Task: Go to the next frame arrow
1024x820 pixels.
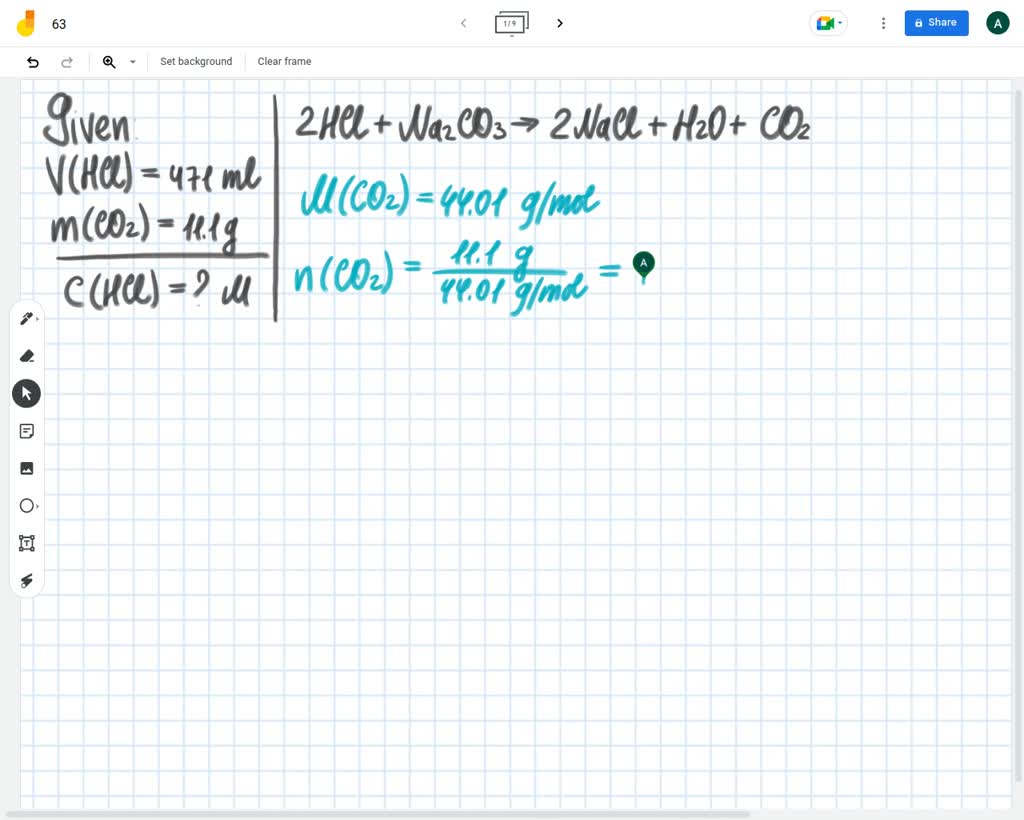Action: pyautogui.click(x=560, y=23)
